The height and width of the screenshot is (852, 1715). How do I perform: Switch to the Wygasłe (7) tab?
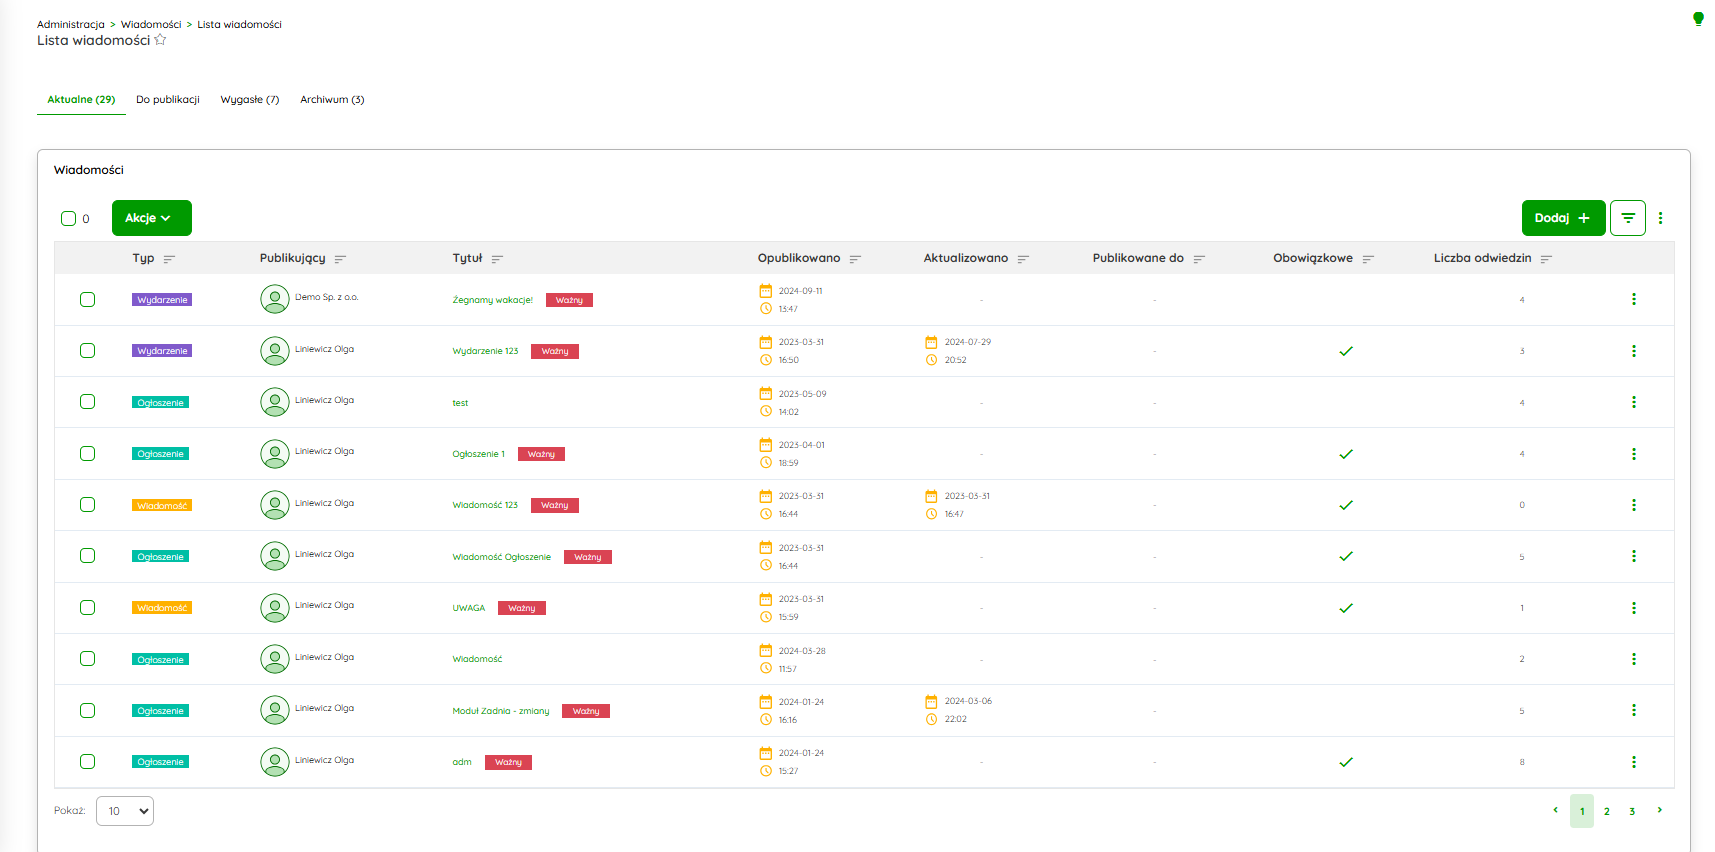click(x=249, y=100)
